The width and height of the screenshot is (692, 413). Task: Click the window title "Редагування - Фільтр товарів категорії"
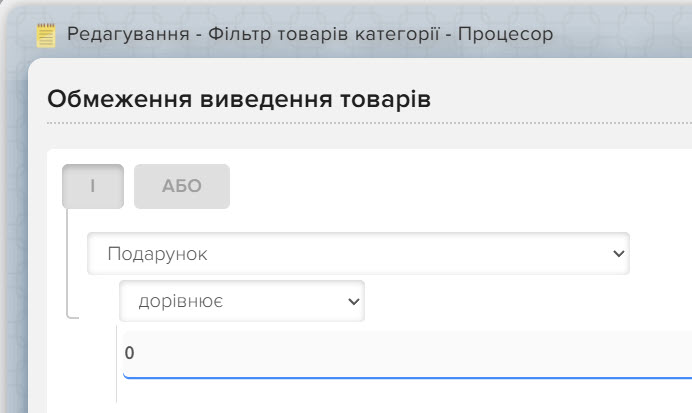pos(253,34)
